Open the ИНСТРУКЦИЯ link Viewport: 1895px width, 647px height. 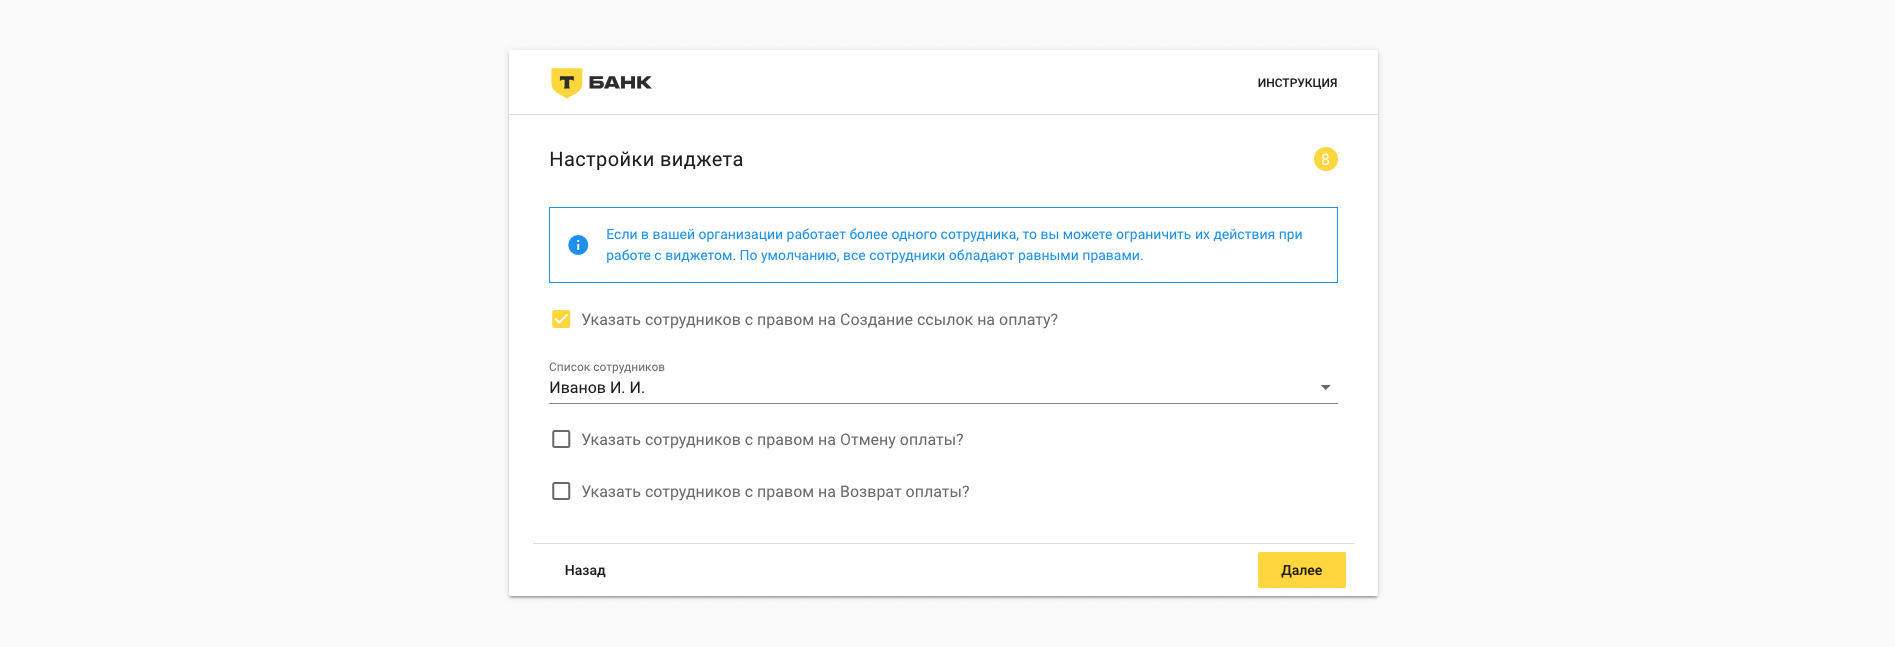coord(1297,83)
